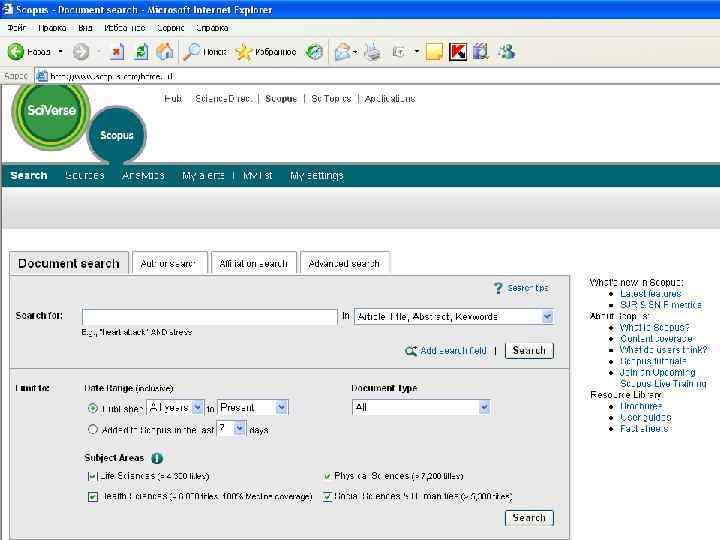Expand the Edit icon dropdown arrow
Viewport: 720px width, 540px height.
tap(416, 51)
